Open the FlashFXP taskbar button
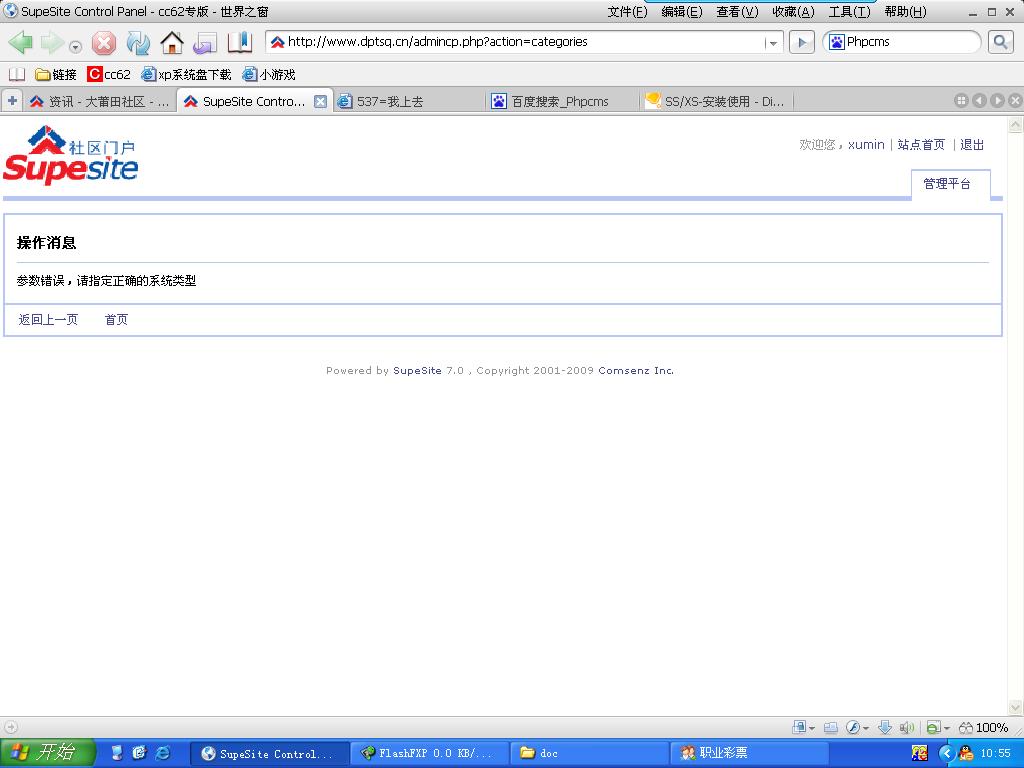The image size is (1024, 768). [428, 754]
